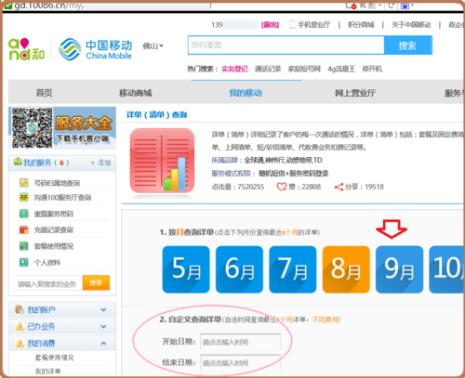Click the blue 搜索 search button
This screenshot has height=378, width=465.
(408, 45)
